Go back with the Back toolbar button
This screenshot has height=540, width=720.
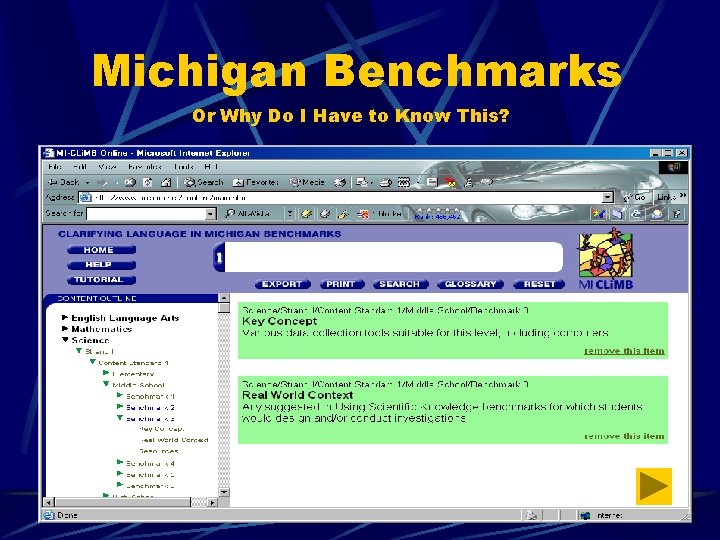pos(63,182)
